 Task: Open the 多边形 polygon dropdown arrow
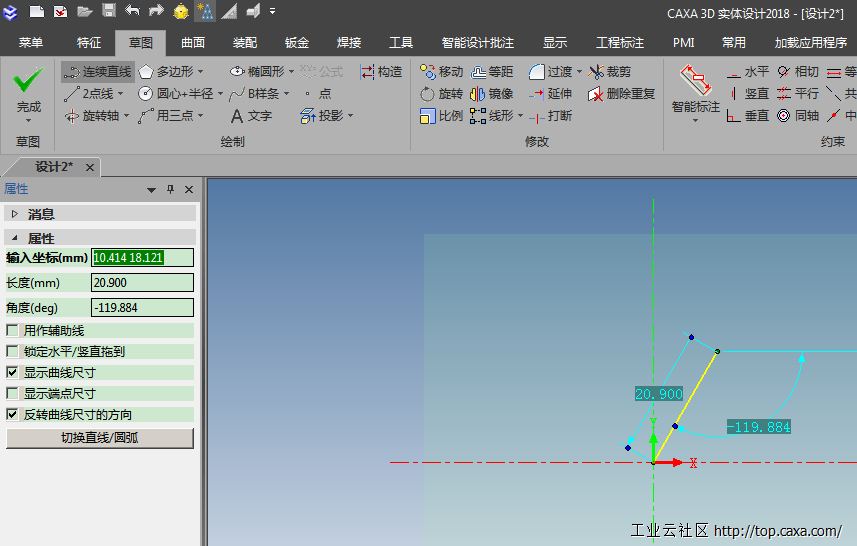click(200, 72)
